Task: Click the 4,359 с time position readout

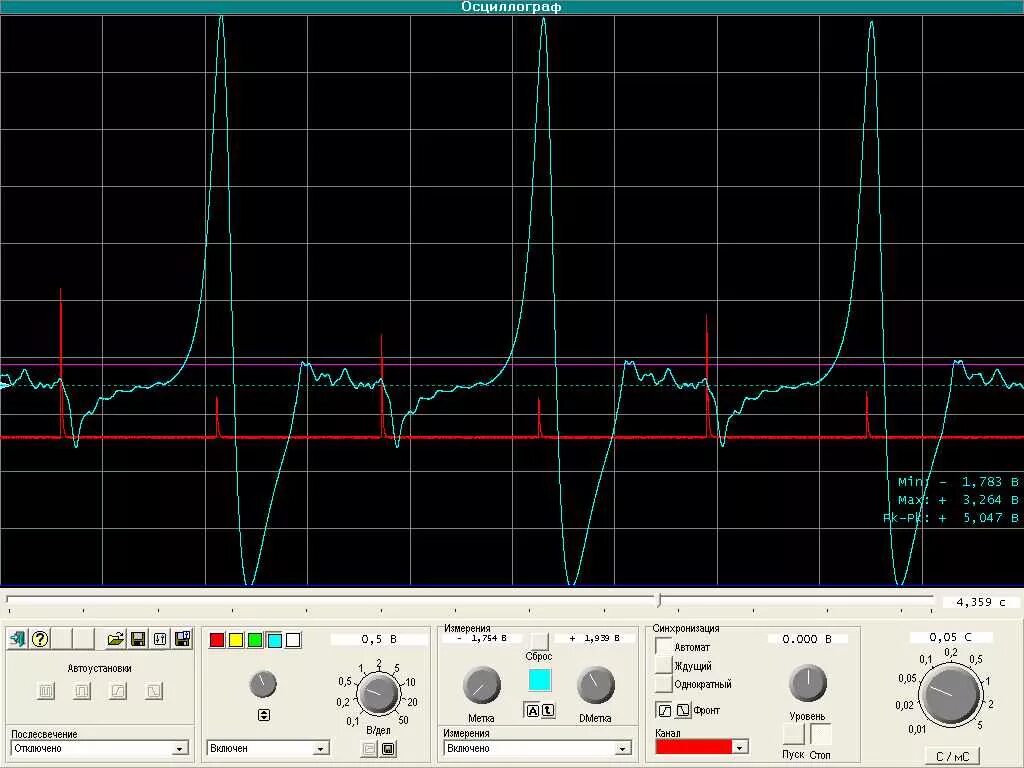Action: click(x=980, y=602)
